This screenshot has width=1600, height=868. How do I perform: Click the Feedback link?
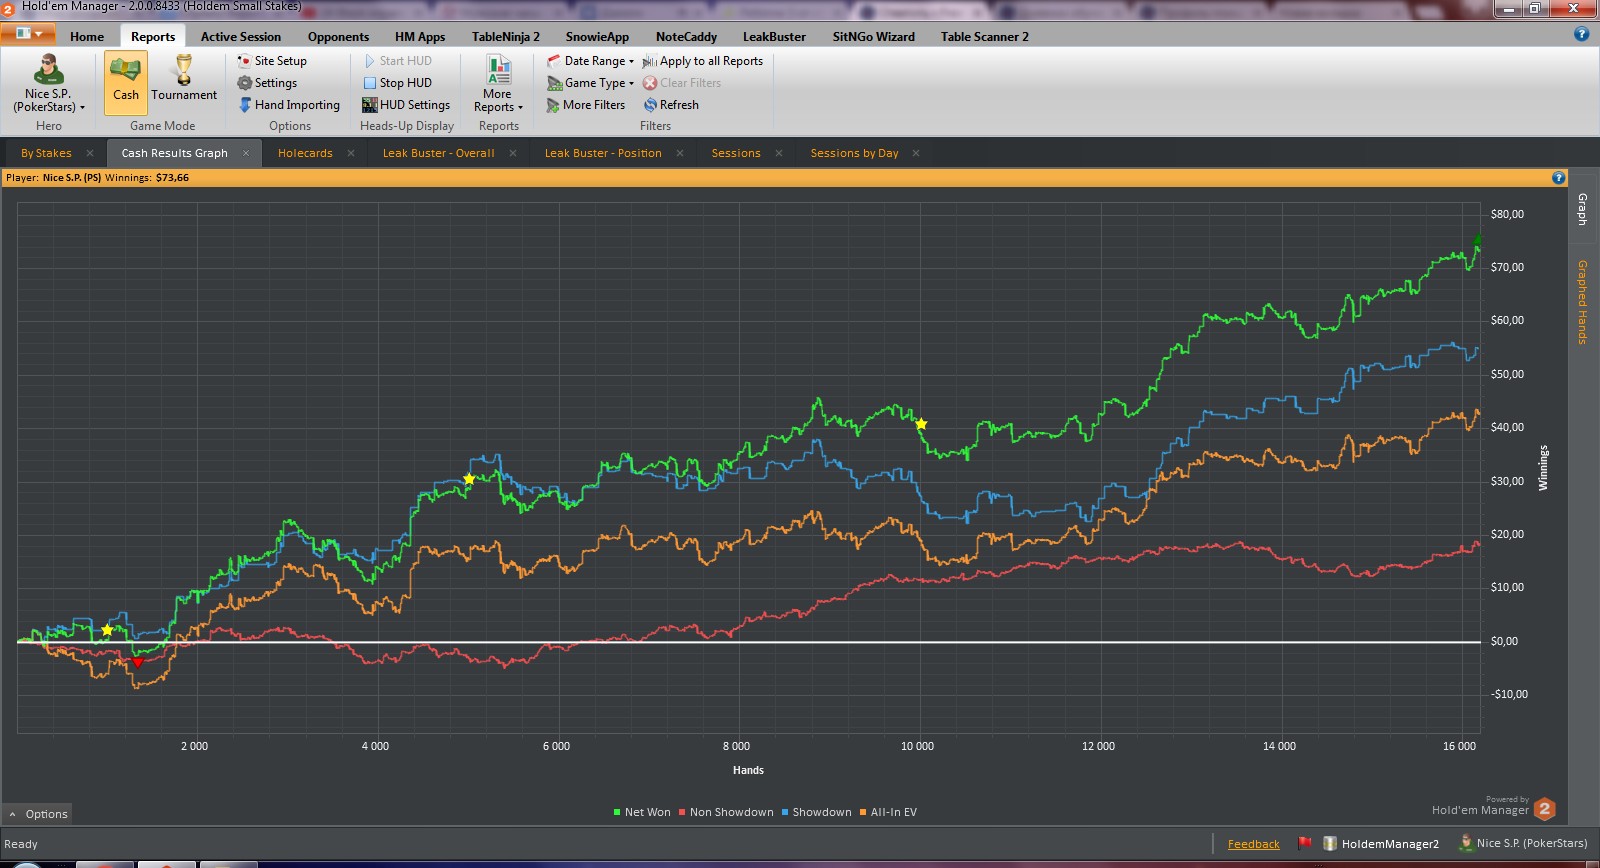coord(1253,844)
